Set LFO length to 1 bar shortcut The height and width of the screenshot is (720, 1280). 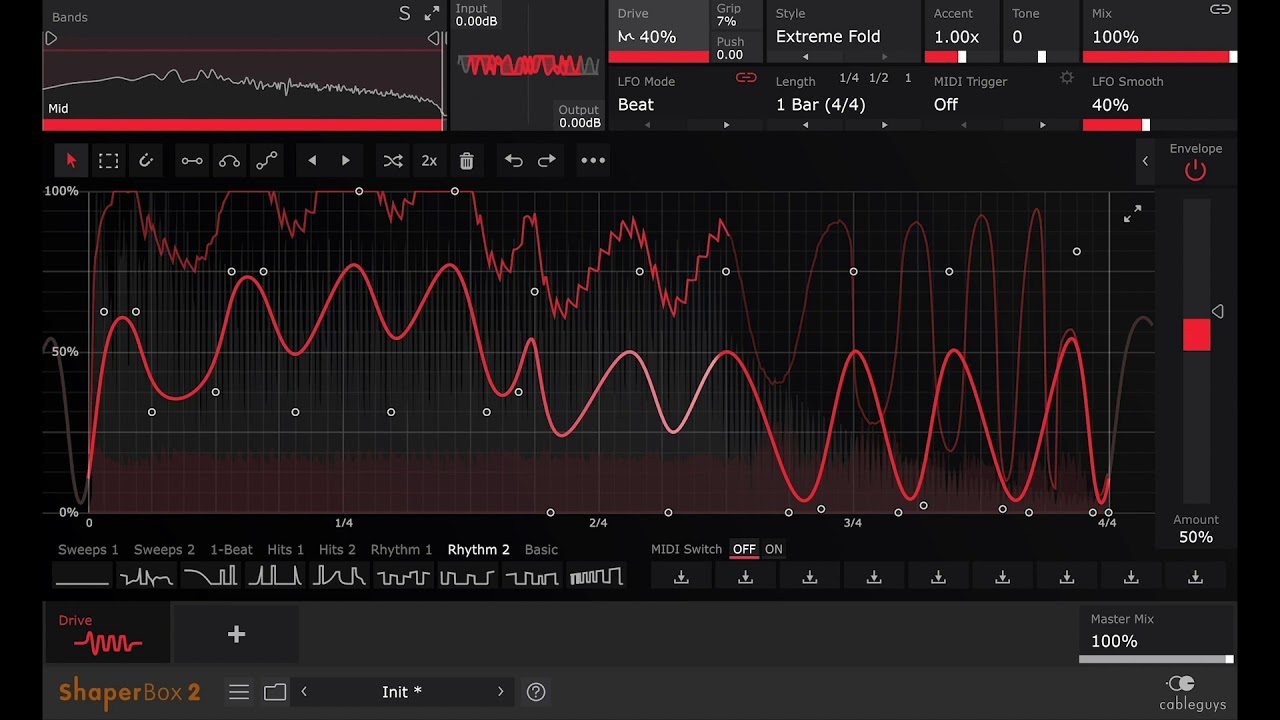point(908,78)
